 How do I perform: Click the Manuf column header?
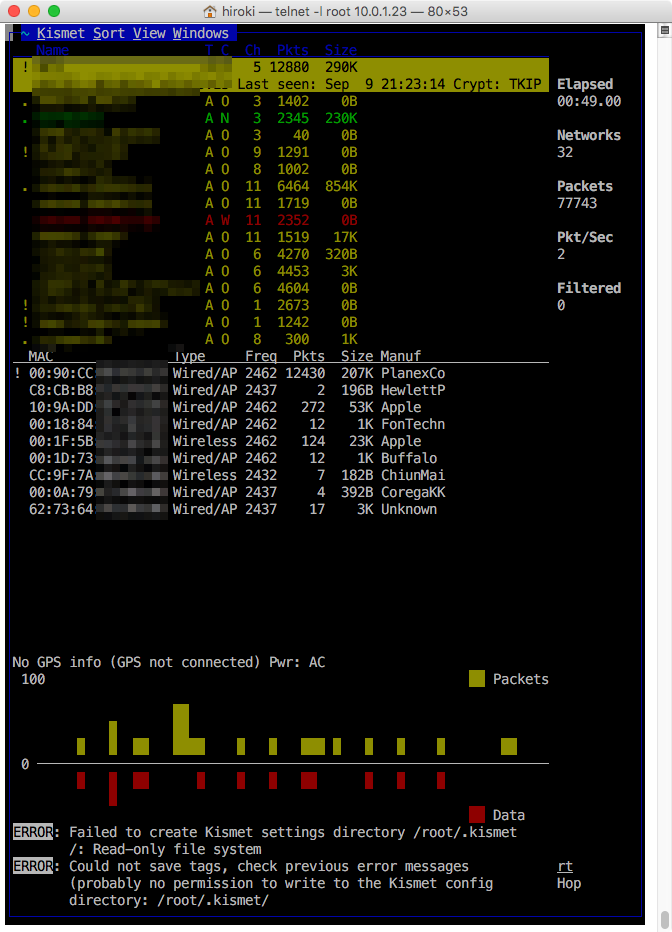[400, 356]
